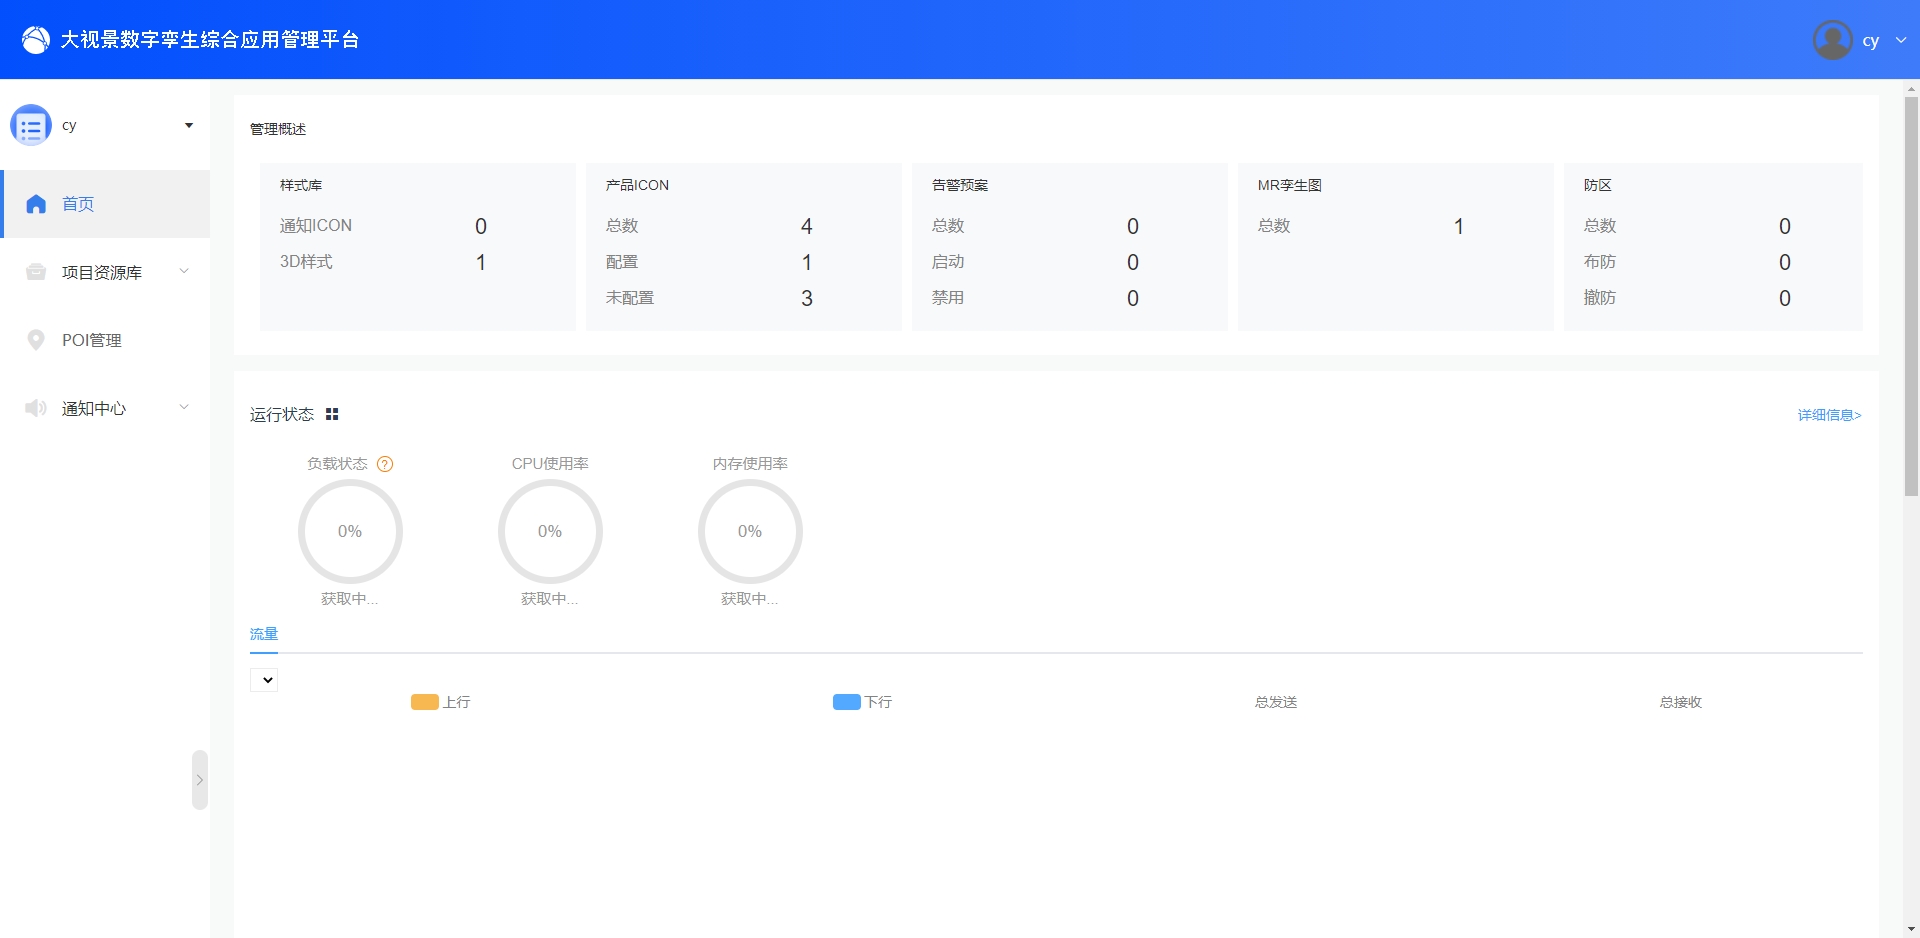Click the POI管理 location pin icon
The height and width of the screenshot is (938, 1920).
tap(36, 340)
